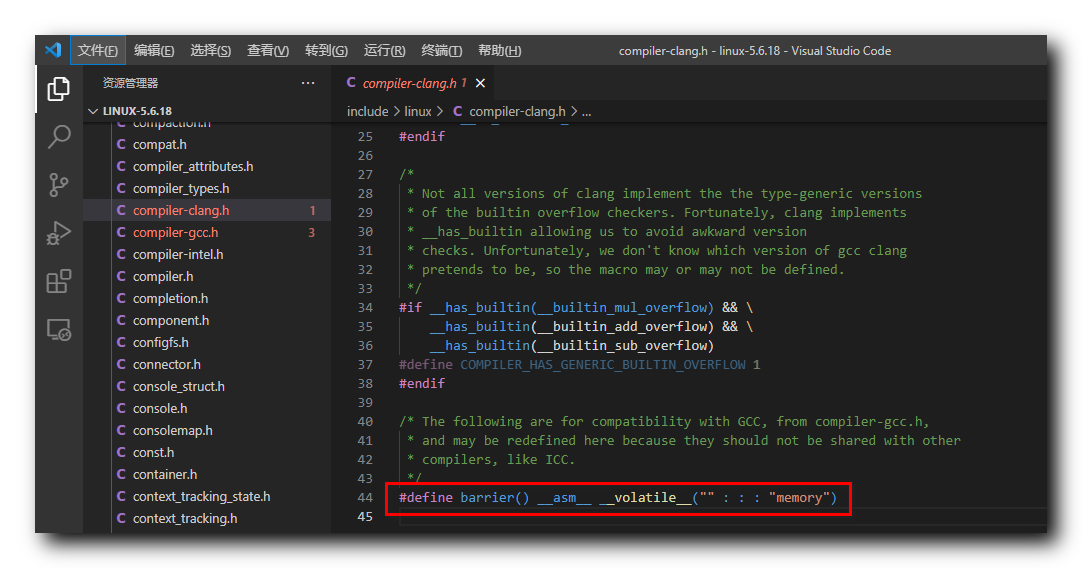Click the VS Code logo icon
The width and height of the screenshot is (1082, 568).
pos(53,50)
